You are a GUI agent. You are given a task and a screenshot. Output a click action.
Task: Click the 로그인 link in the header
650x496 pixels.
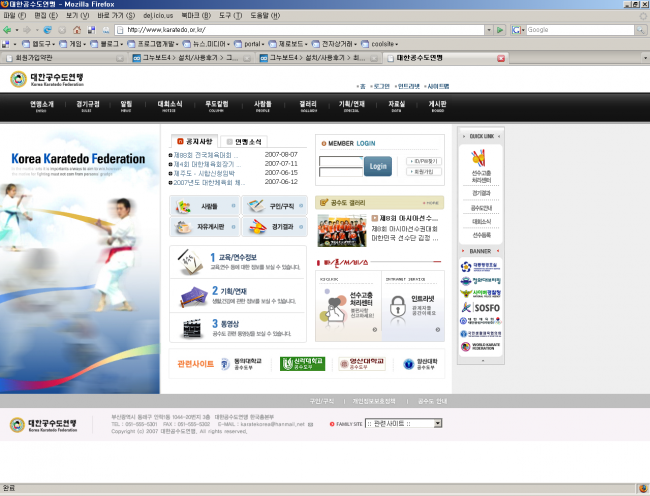[x=381, y=86]
